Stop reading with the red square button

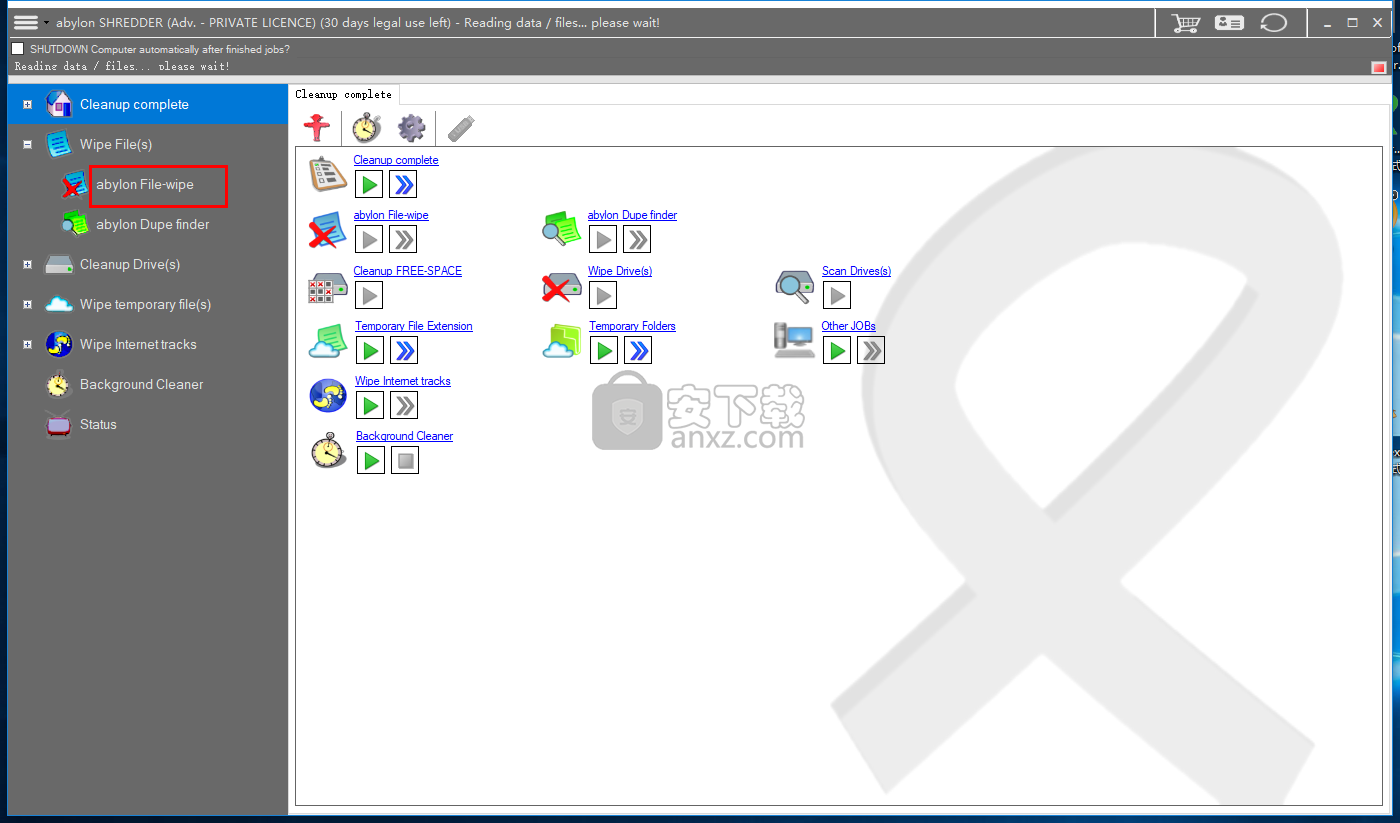[x=1378, y=67]
